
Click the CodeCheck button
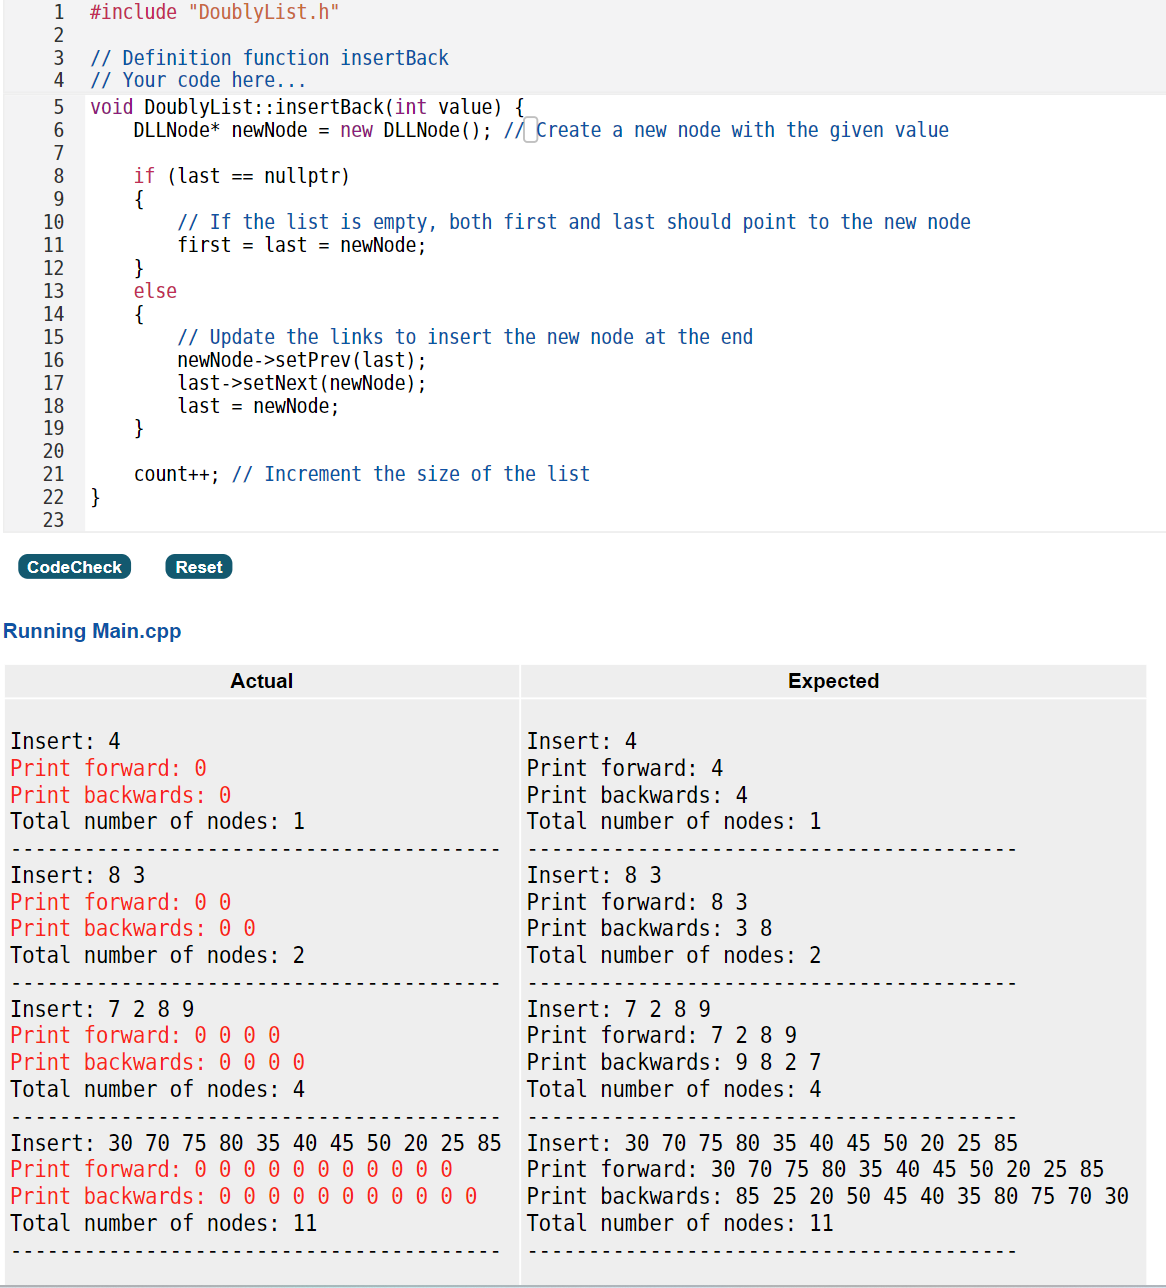(x=74, y=567)
